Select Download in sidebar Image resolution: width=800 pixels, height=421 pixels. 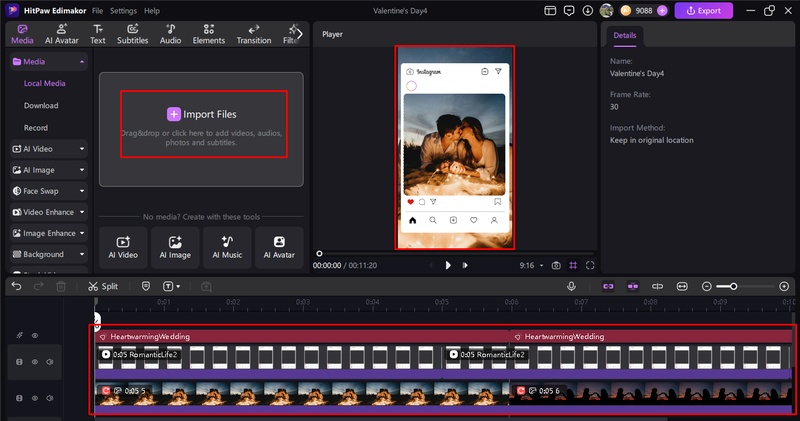(41, 106)
